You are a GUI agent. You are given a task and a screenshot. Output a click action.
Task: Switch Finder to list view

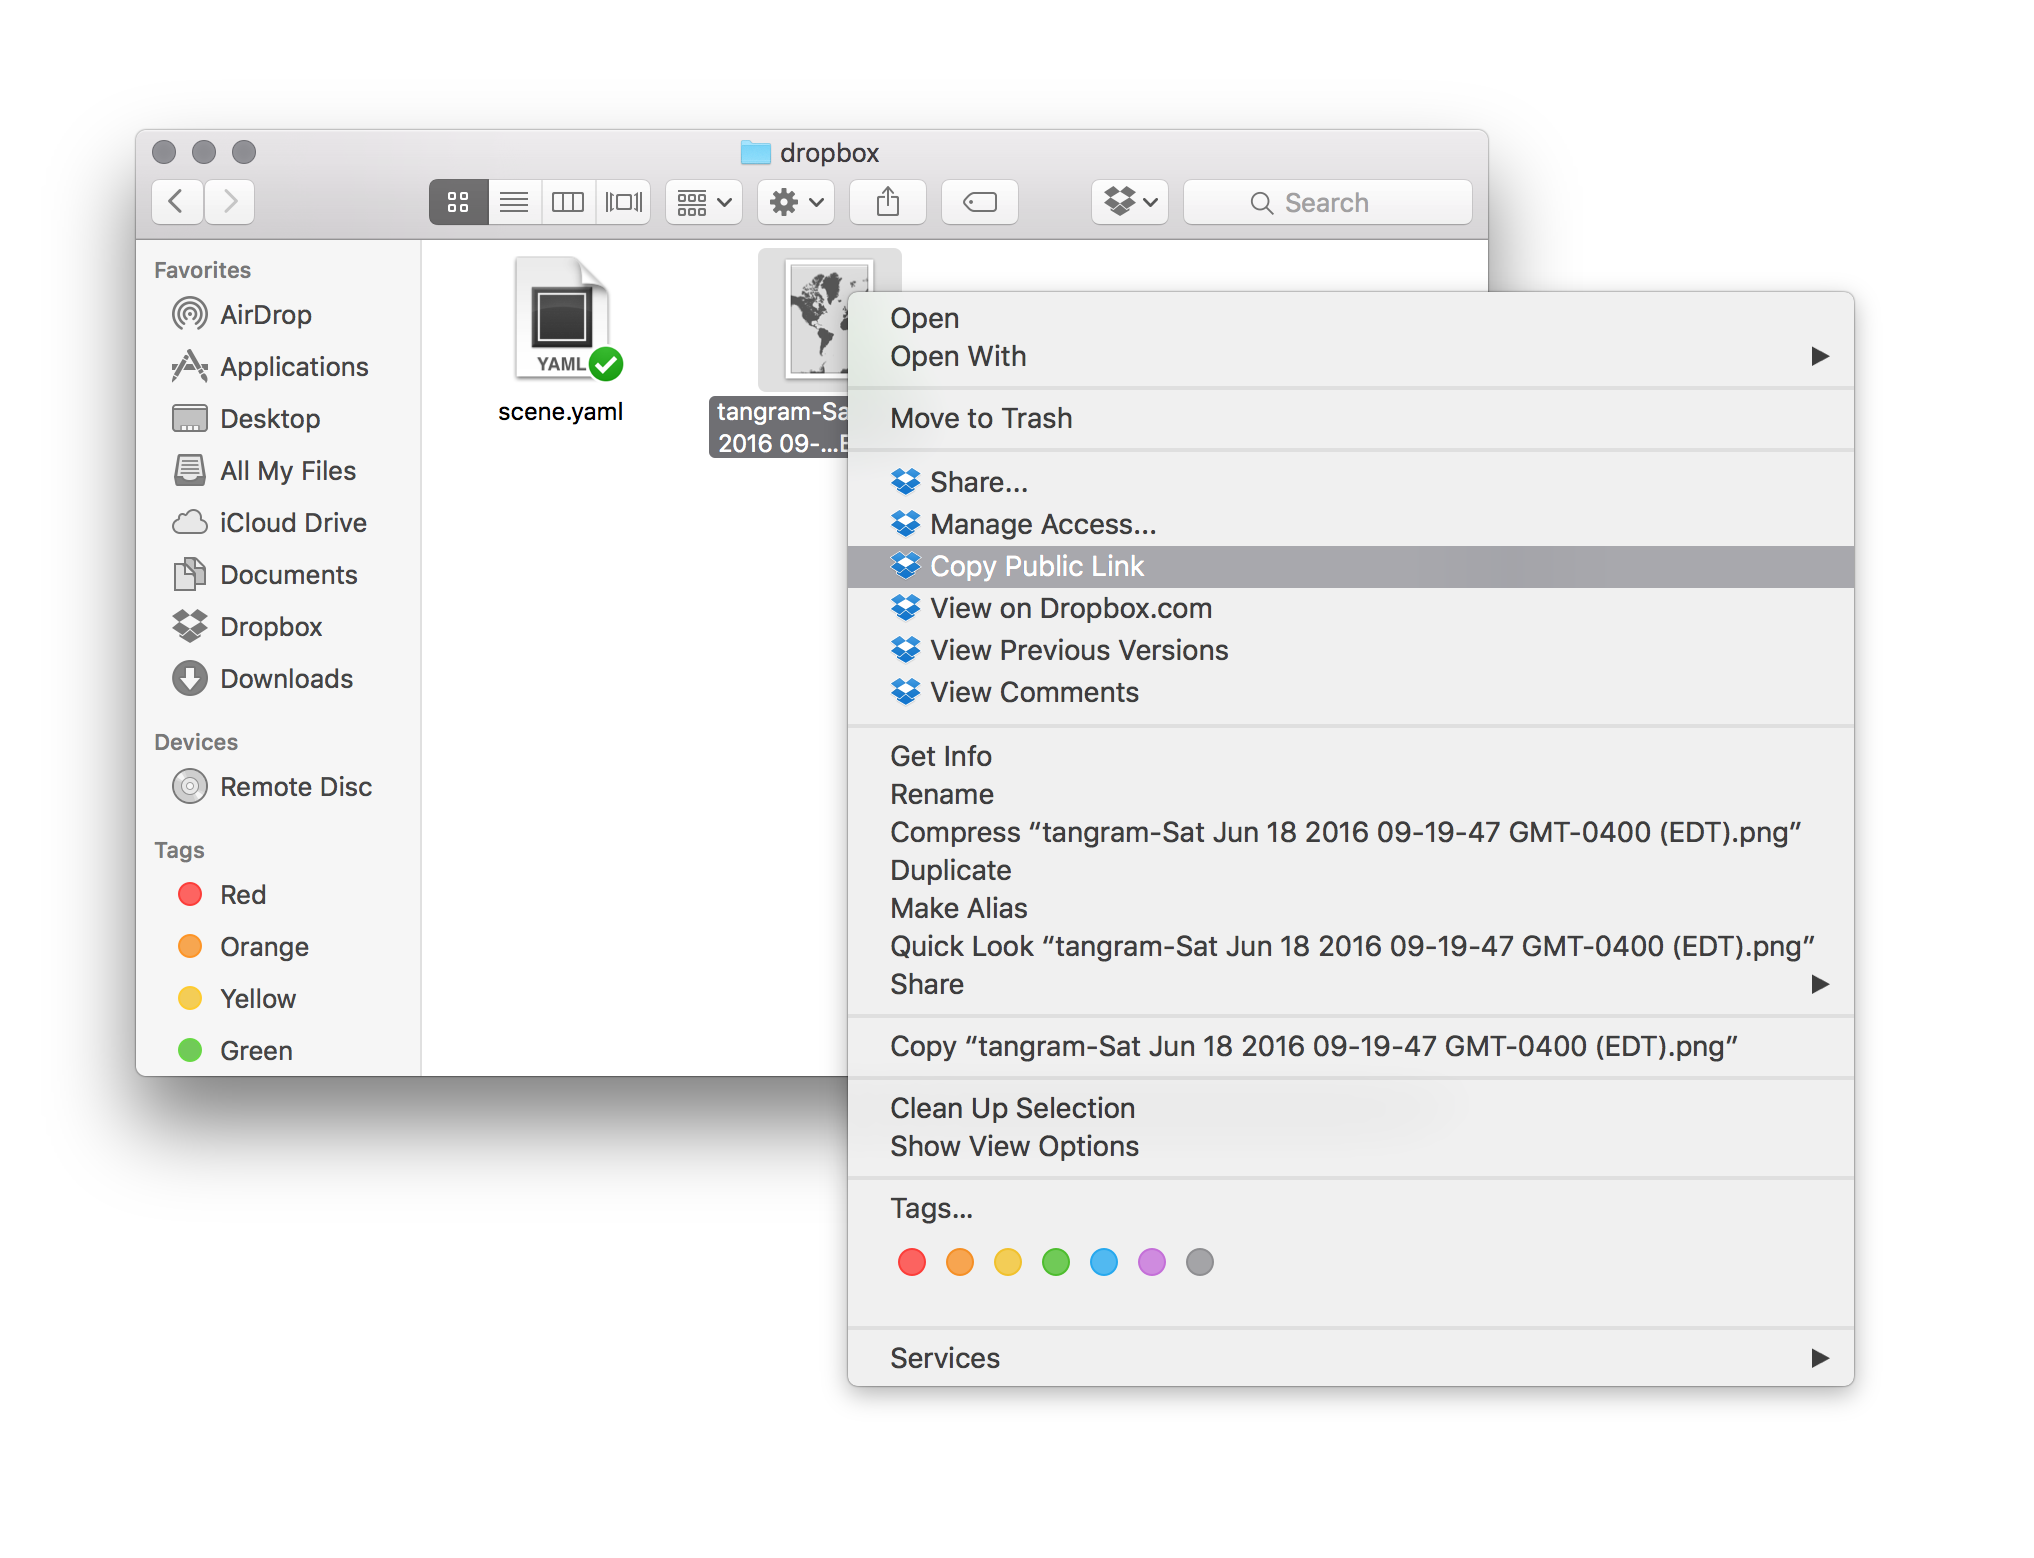pyautogui.click(x=514, y=203)
